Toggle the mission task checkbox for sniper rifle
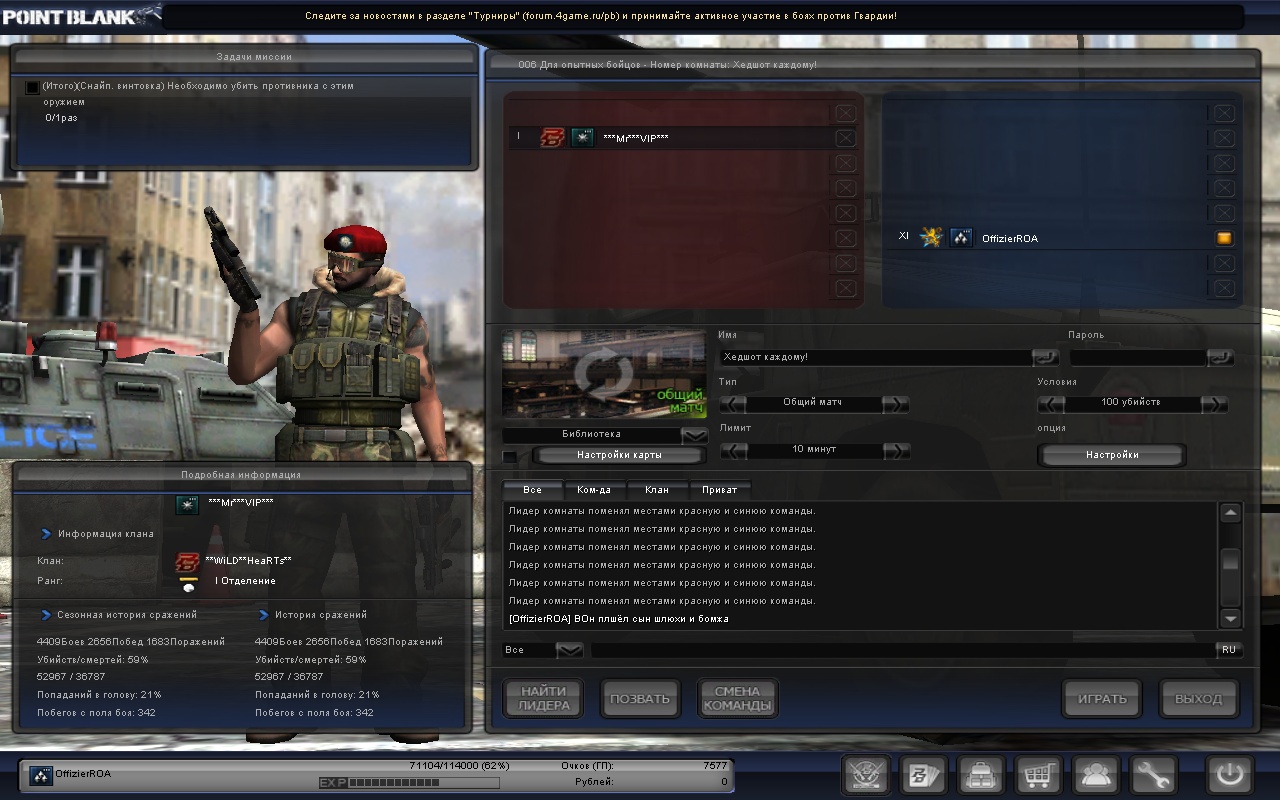This screenshot has width=1280, height=800. coord(32,88)
